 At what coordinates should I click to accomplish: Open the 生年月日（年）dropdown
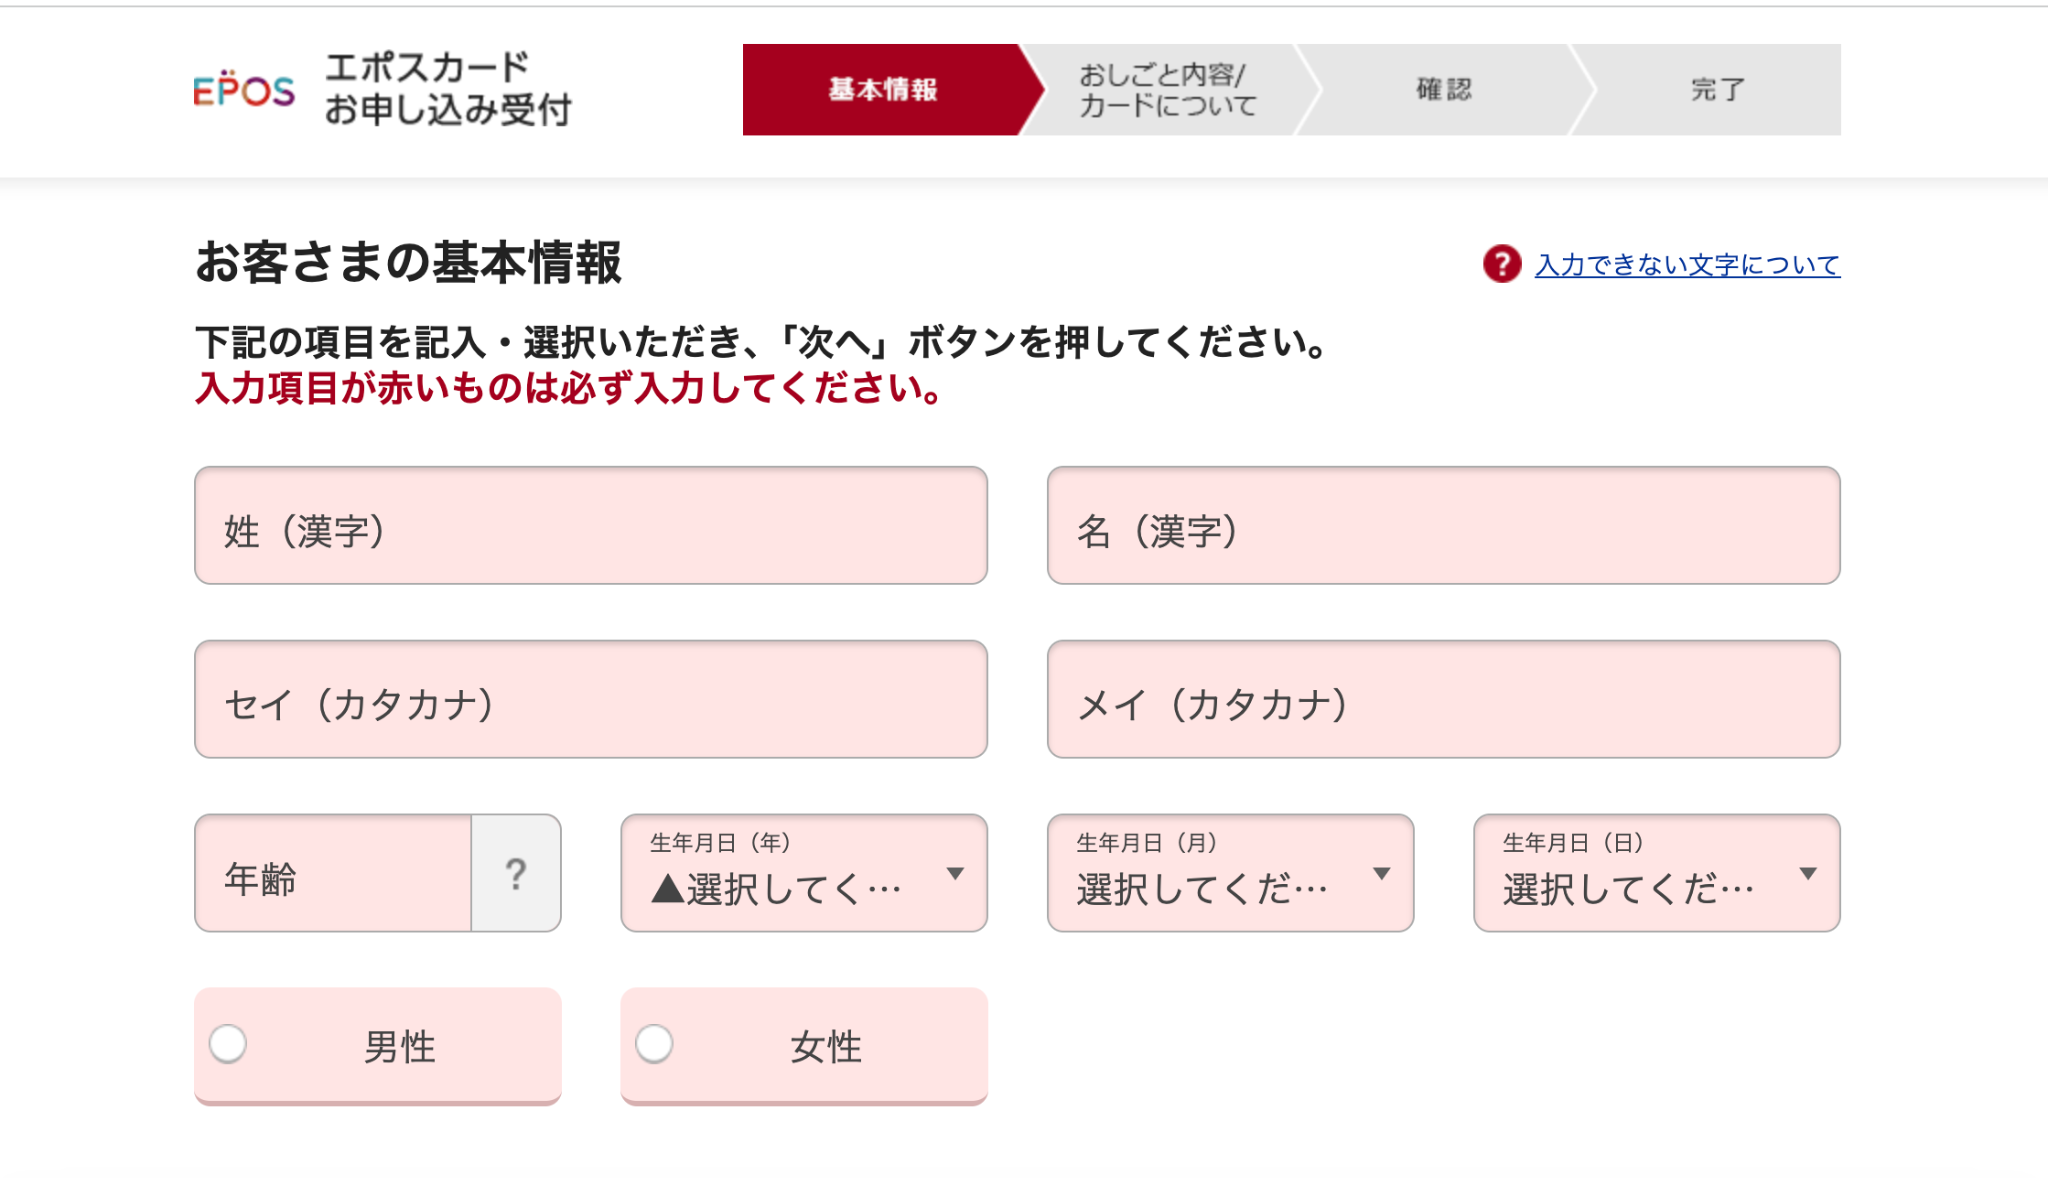coord(790,874)
